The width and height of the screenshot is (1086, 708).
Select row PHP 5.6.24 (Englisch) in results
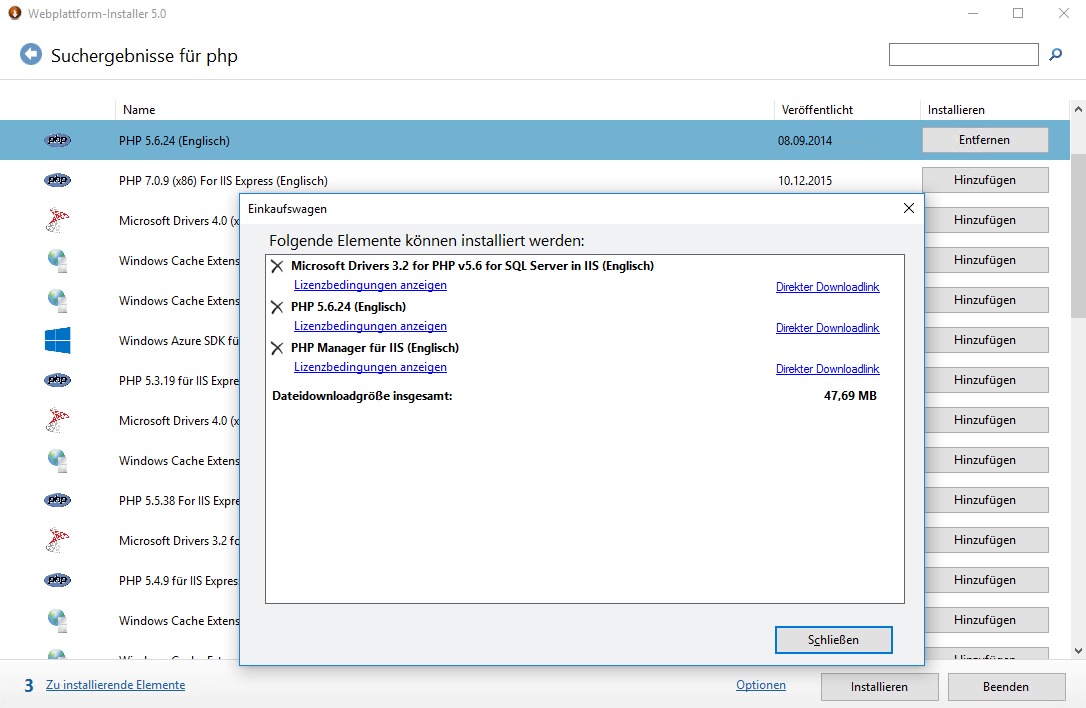pyautogui.click(x=535, y=140)
